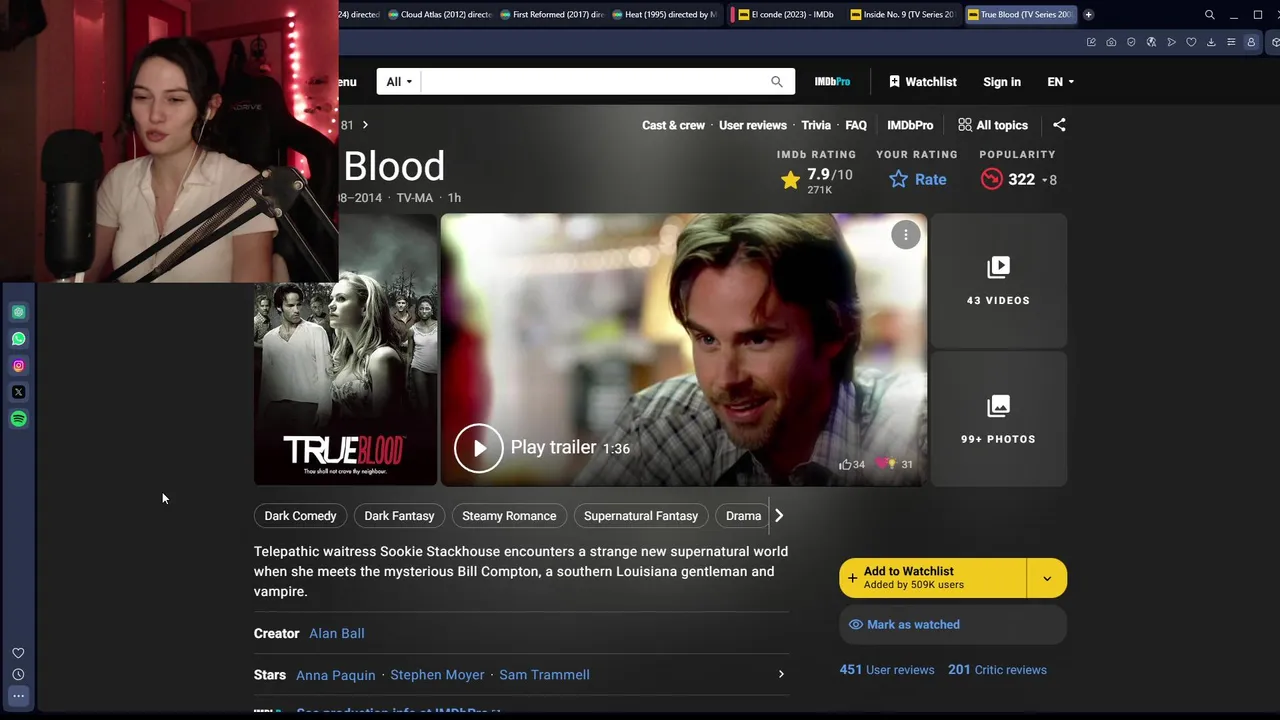This screenshot has width=1280, height=720.
Task: Click the popularity trending icon
Action: pos(991,179)
